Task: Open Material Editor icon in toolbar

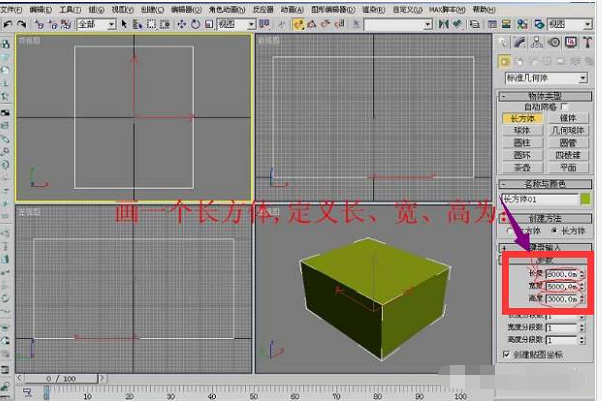Action: (x=522, y=24)
